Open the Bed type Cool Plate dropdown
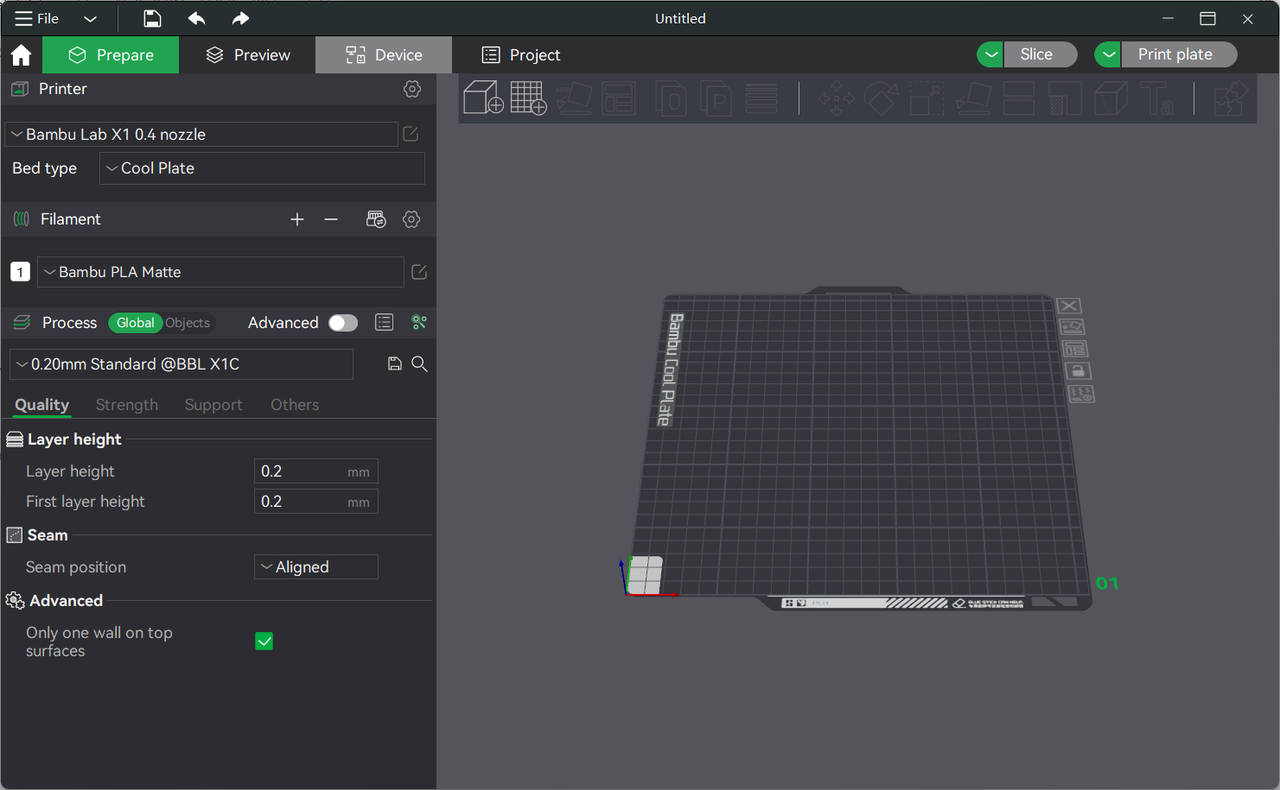 tap(262, 168)
